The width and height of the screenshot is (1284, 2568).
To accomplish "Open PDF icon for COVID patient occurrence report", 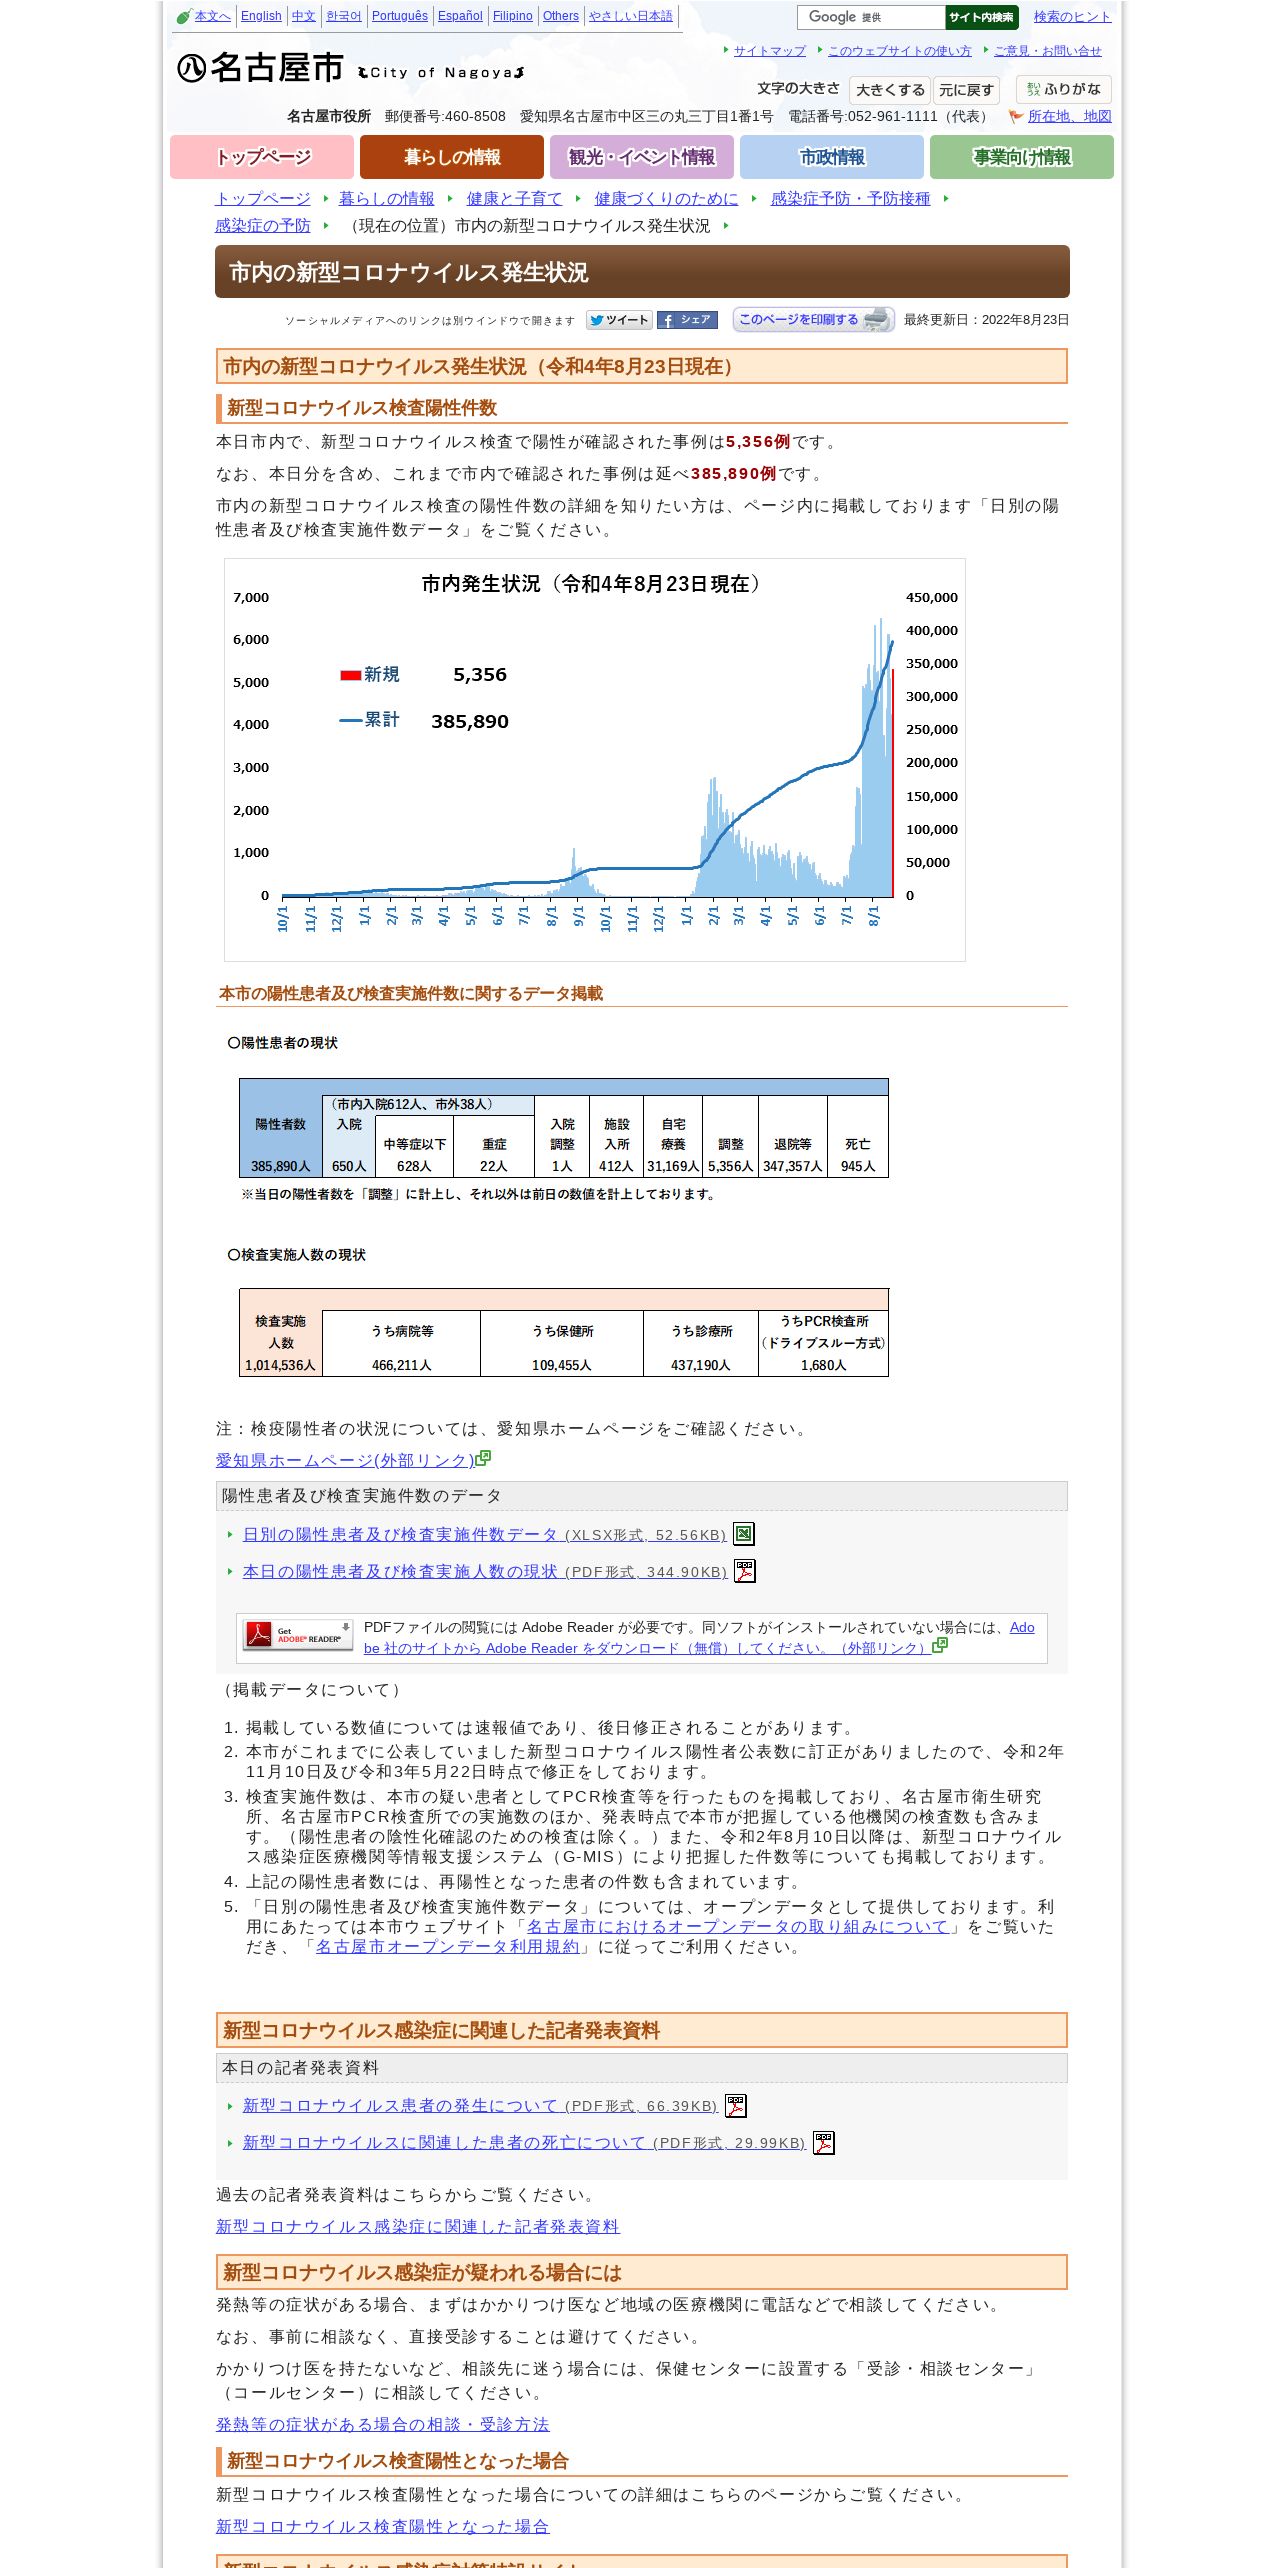I will click(736, 2106).
